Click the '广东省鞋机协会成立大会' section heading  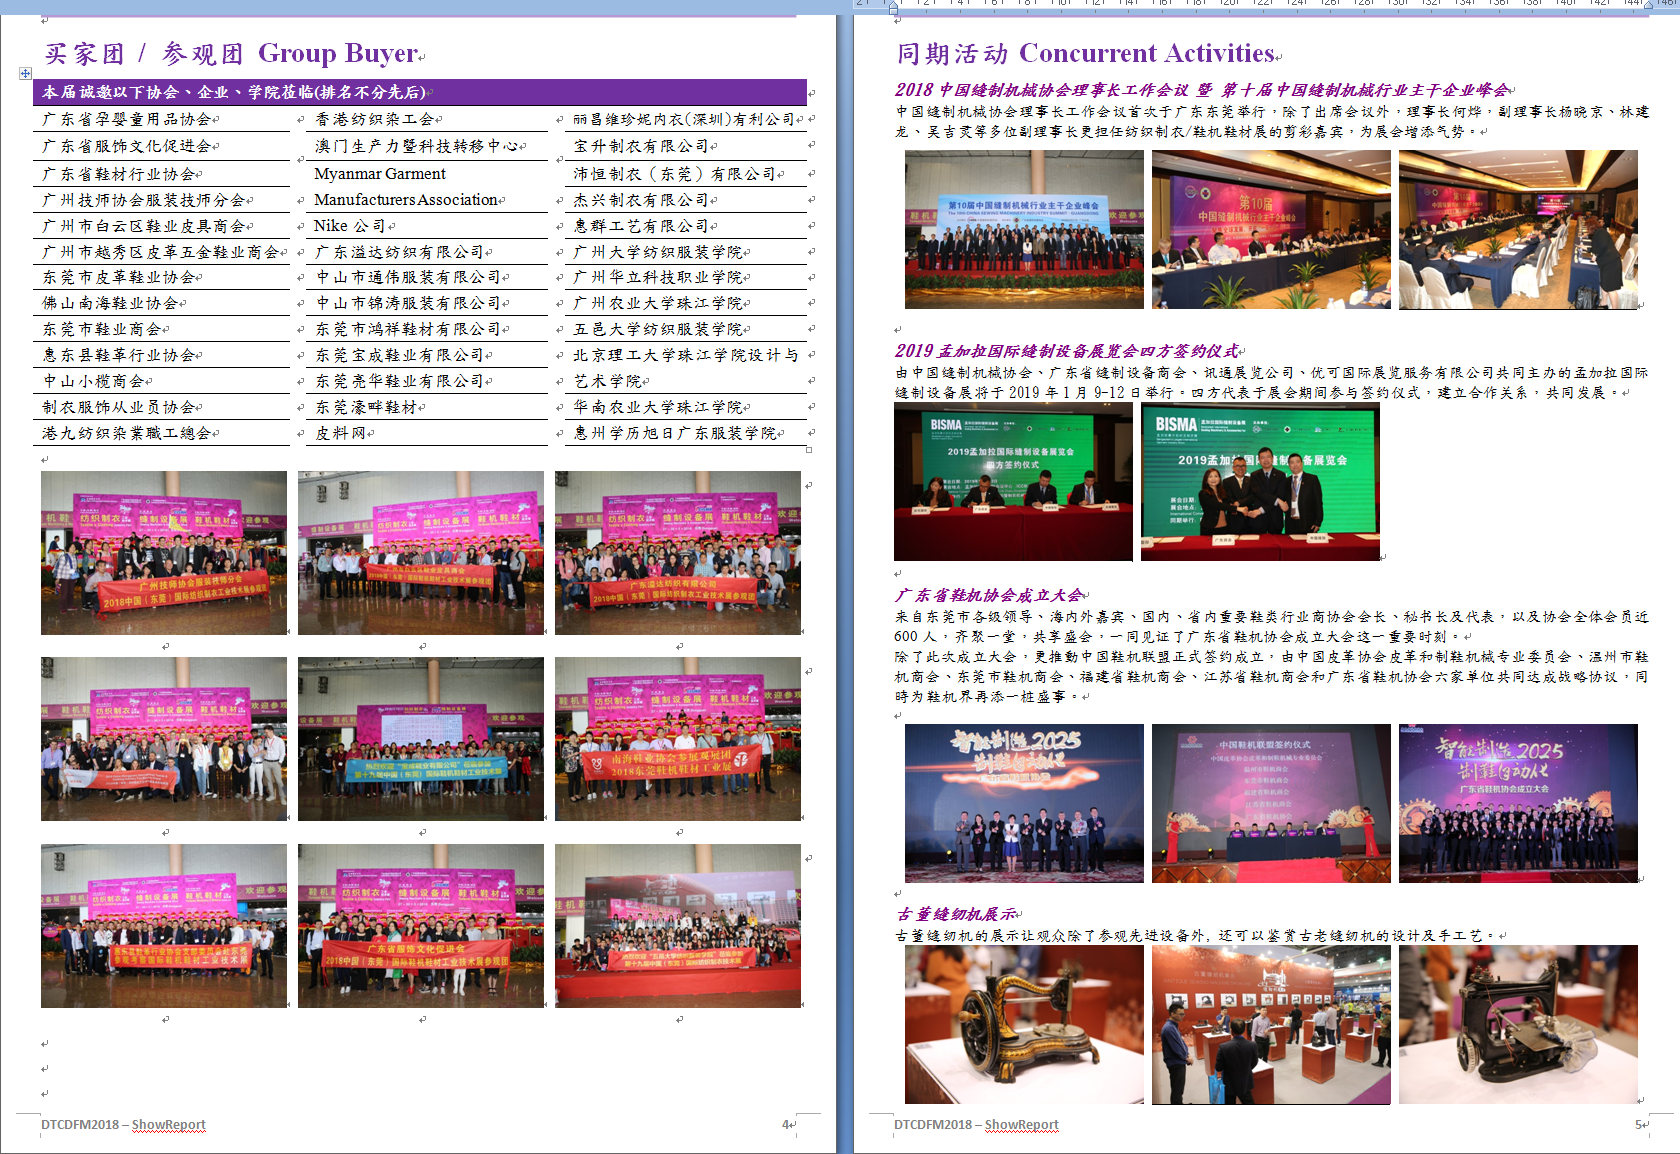[988, 595]
